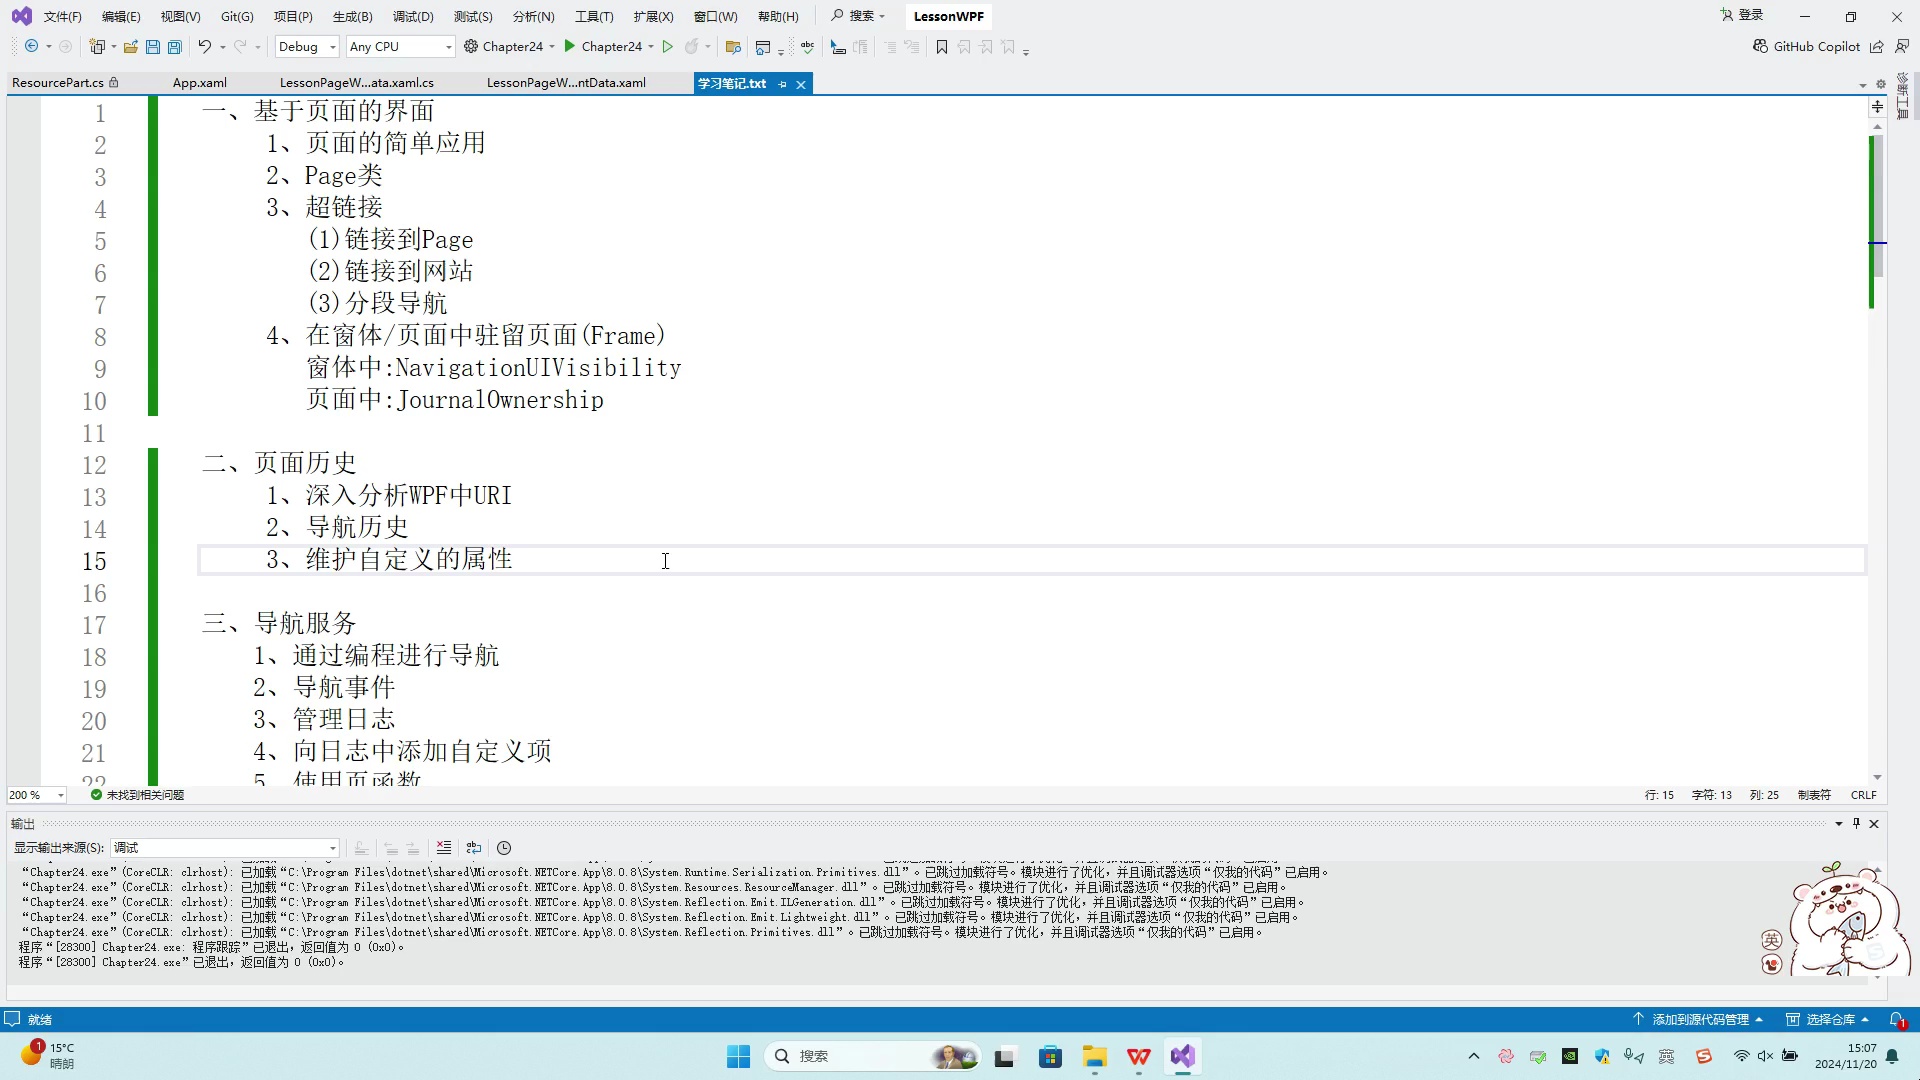Pin the Output window
The height and width of the screenshot is (1080, 1920).
[x=1856, y=823]
